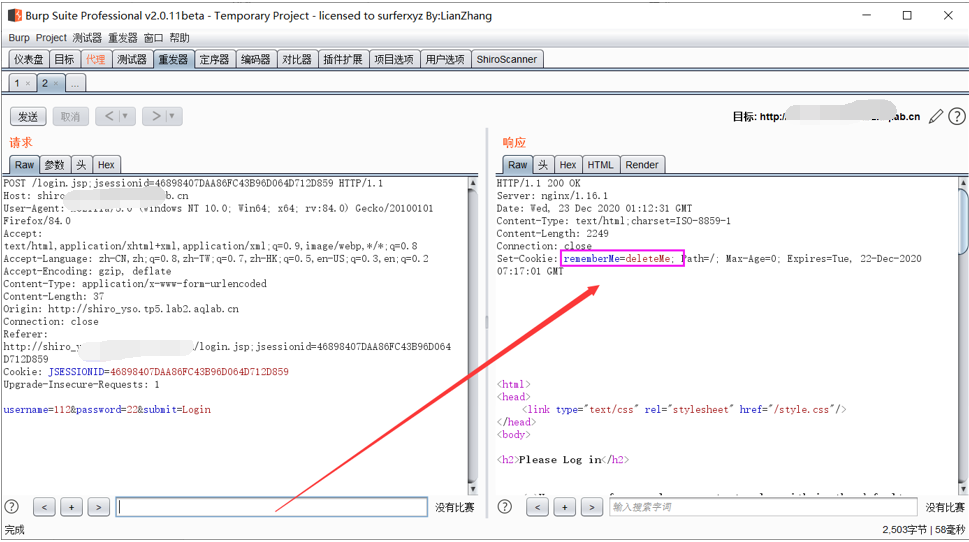The image size is (969, 542).
Task: Click the JSESSIONID cookie line
Action: click(146, 372)
